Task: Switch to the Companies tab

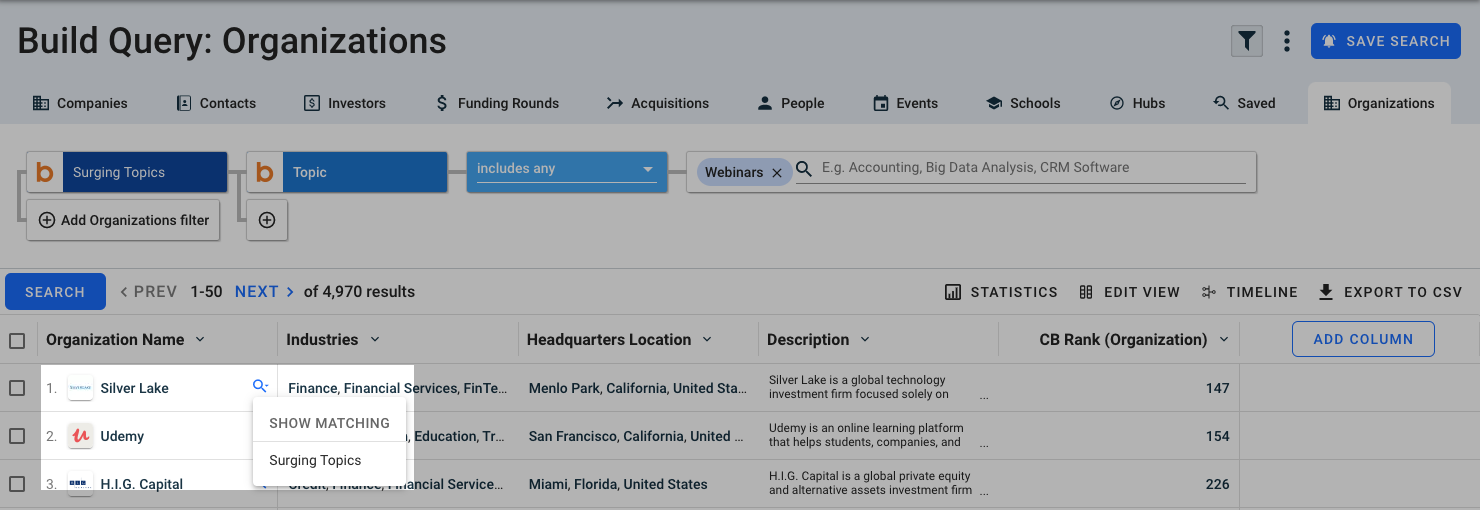Action: pyautogui.click(x=80, y=103)
